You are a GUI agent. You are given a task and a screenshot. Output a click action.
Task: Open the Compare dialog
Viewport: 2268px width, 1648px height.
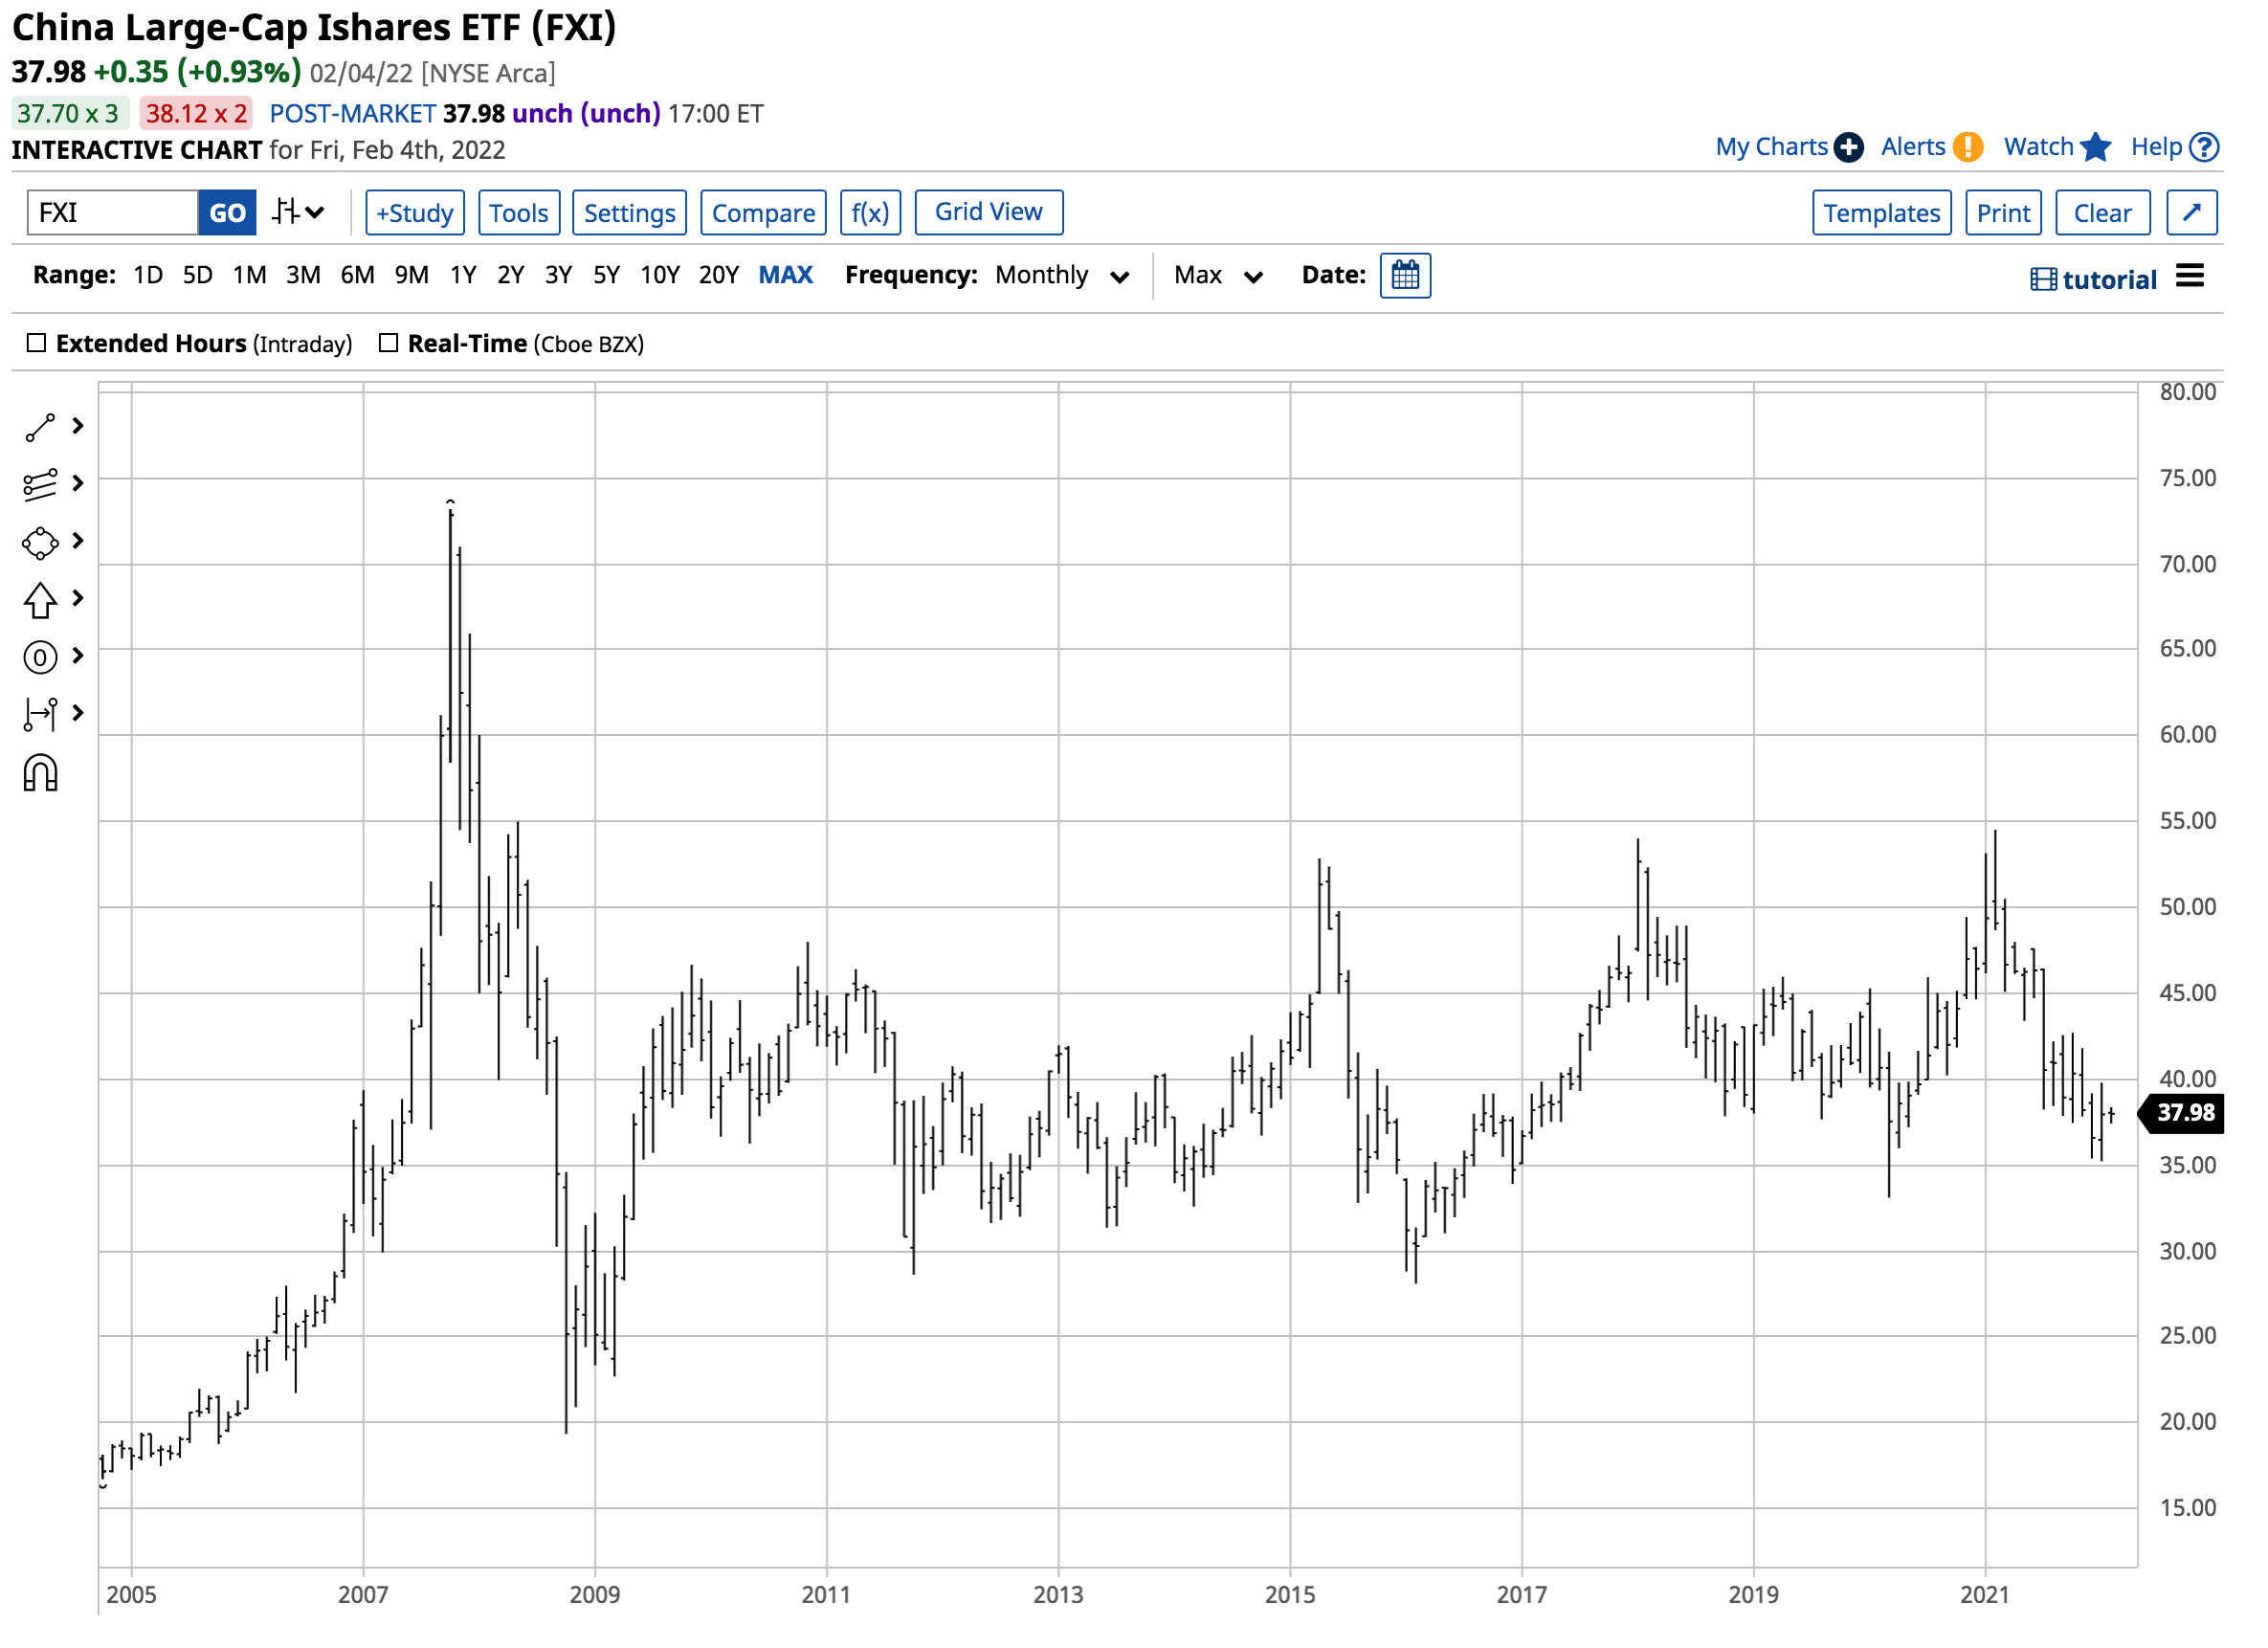(x=763, y=212)
